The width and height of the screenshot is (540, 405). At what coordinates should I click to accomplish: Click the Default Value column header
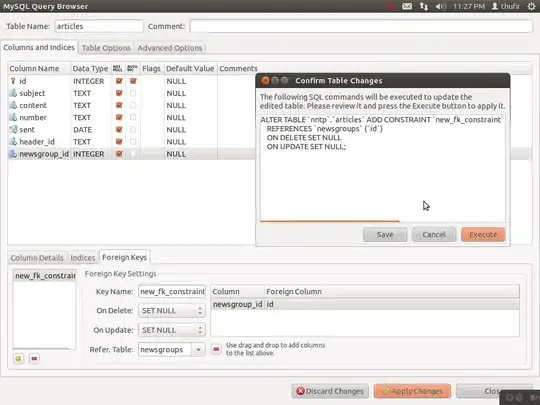click(x=190, y=69)
